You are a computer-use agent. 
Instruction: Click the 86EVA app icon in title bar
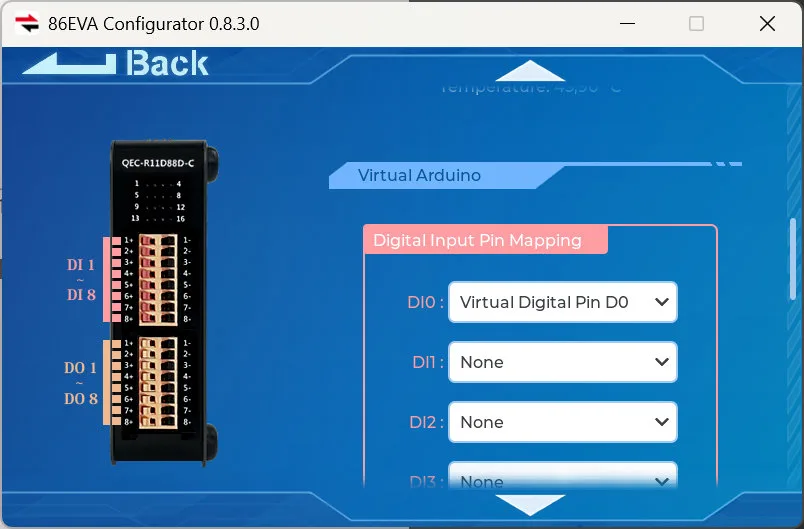27,23
